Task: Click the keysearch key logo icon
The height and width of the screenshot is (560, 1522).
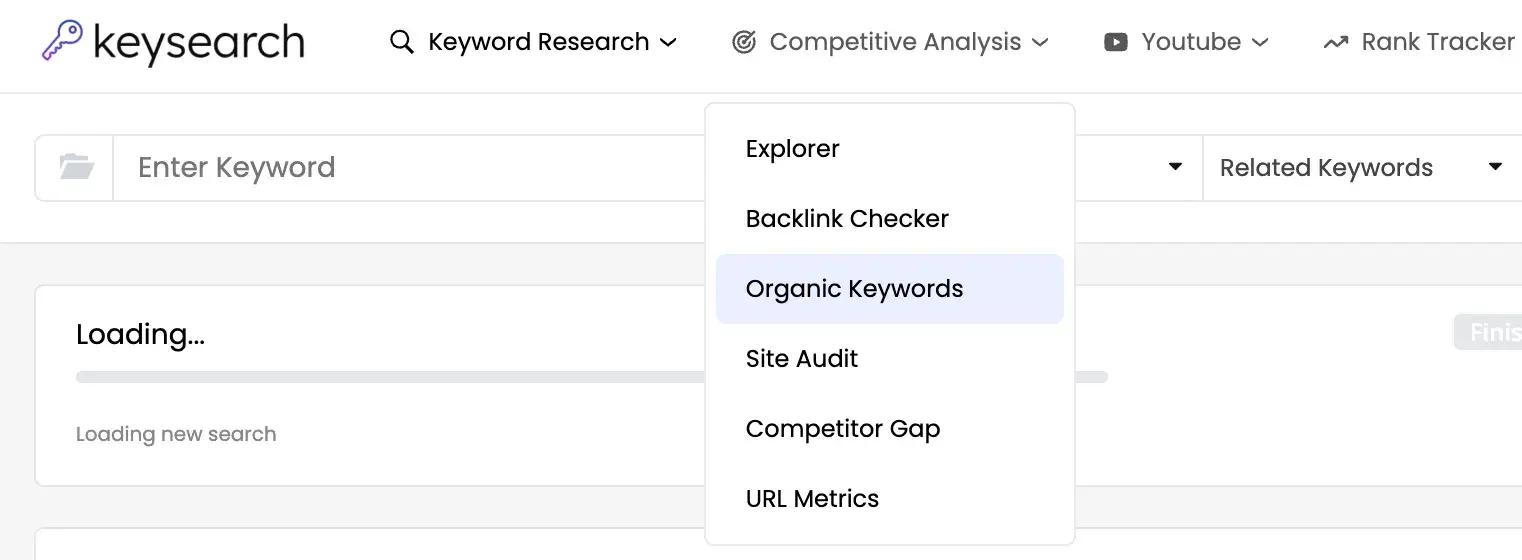Action: point(62,42)
